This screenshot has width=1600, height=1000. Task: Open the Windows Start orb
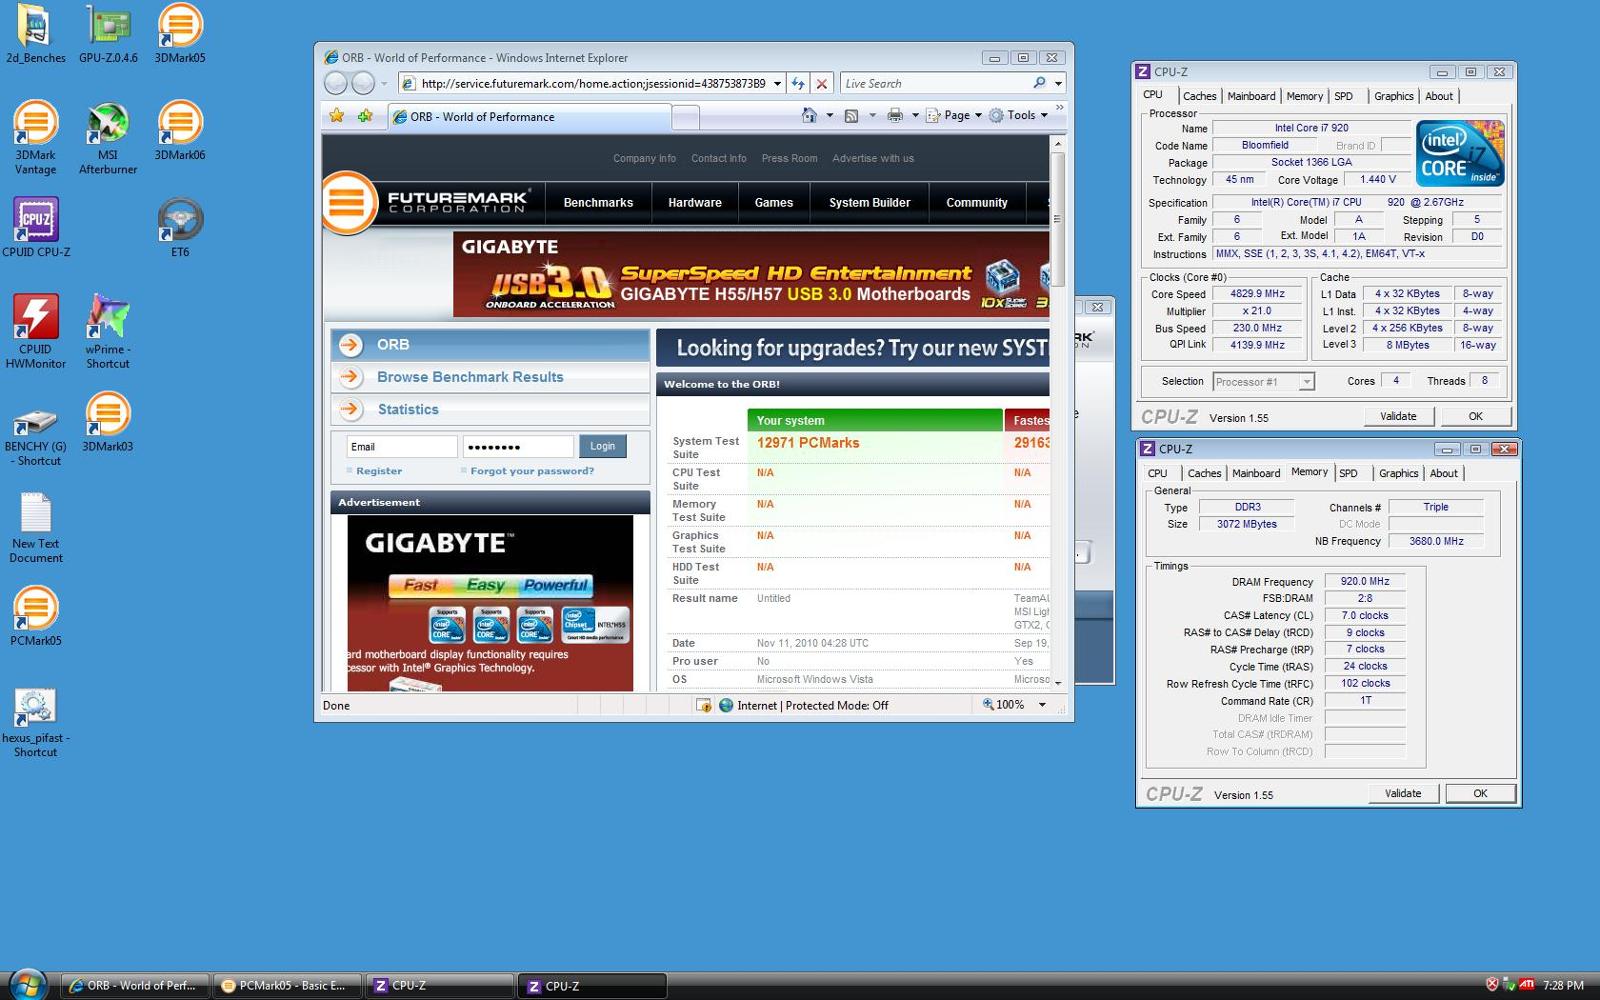[x=27, y=984]
